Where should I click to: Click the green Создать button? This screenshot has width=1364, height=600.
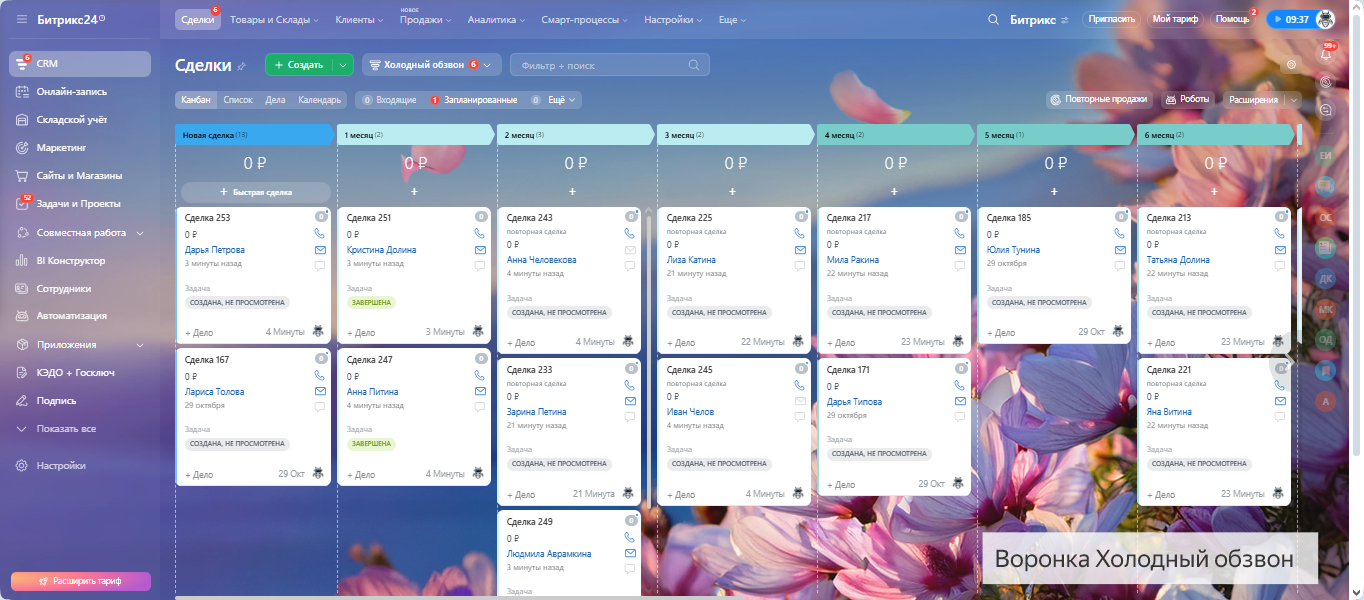[299, 65]
